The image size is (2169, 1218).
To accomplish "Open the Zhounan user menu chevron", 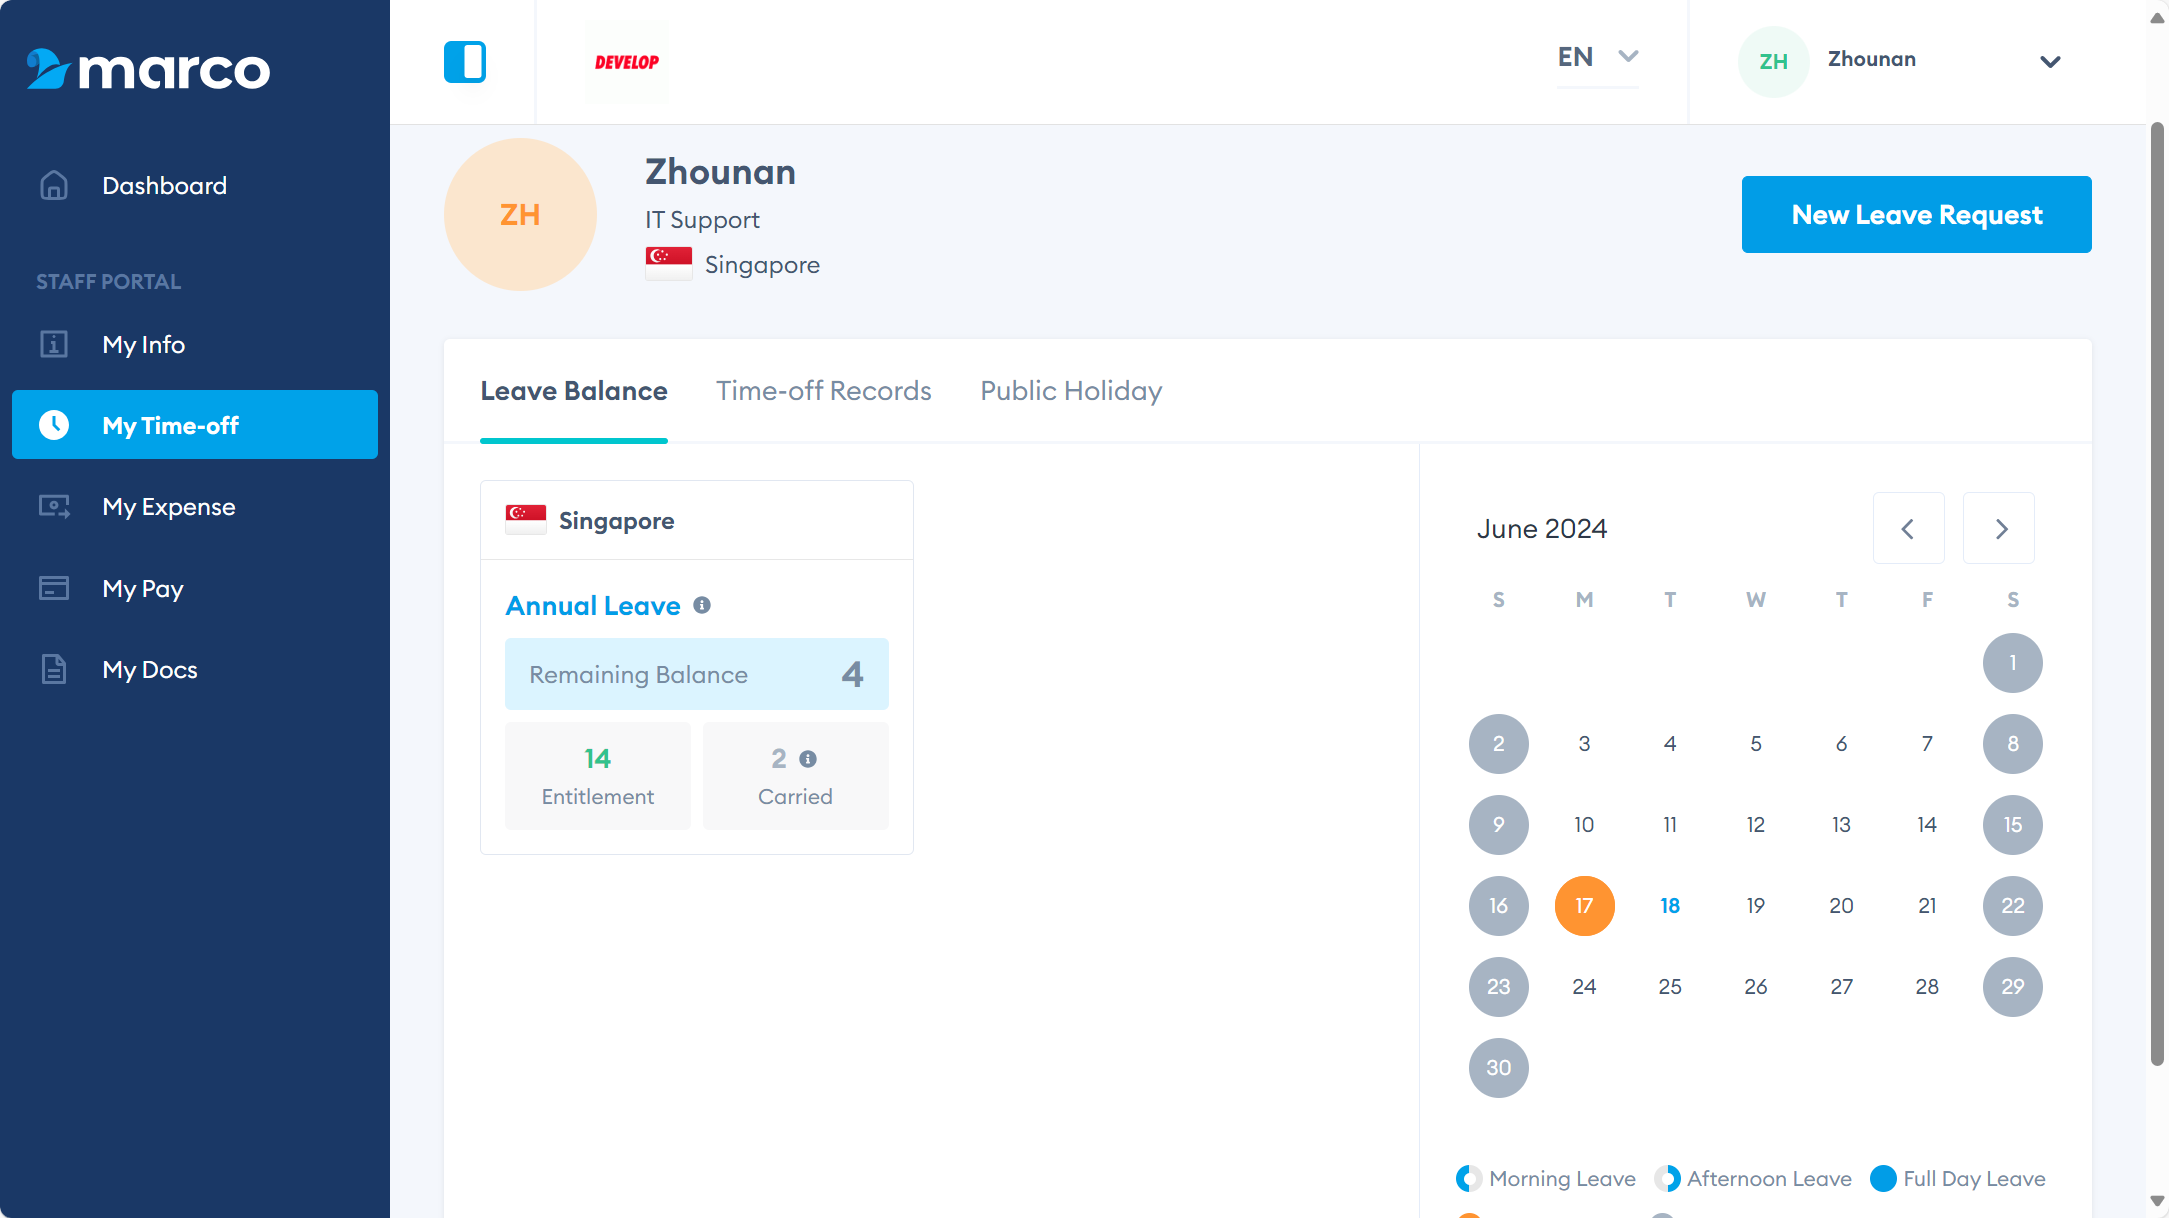I will [2050, 62].
